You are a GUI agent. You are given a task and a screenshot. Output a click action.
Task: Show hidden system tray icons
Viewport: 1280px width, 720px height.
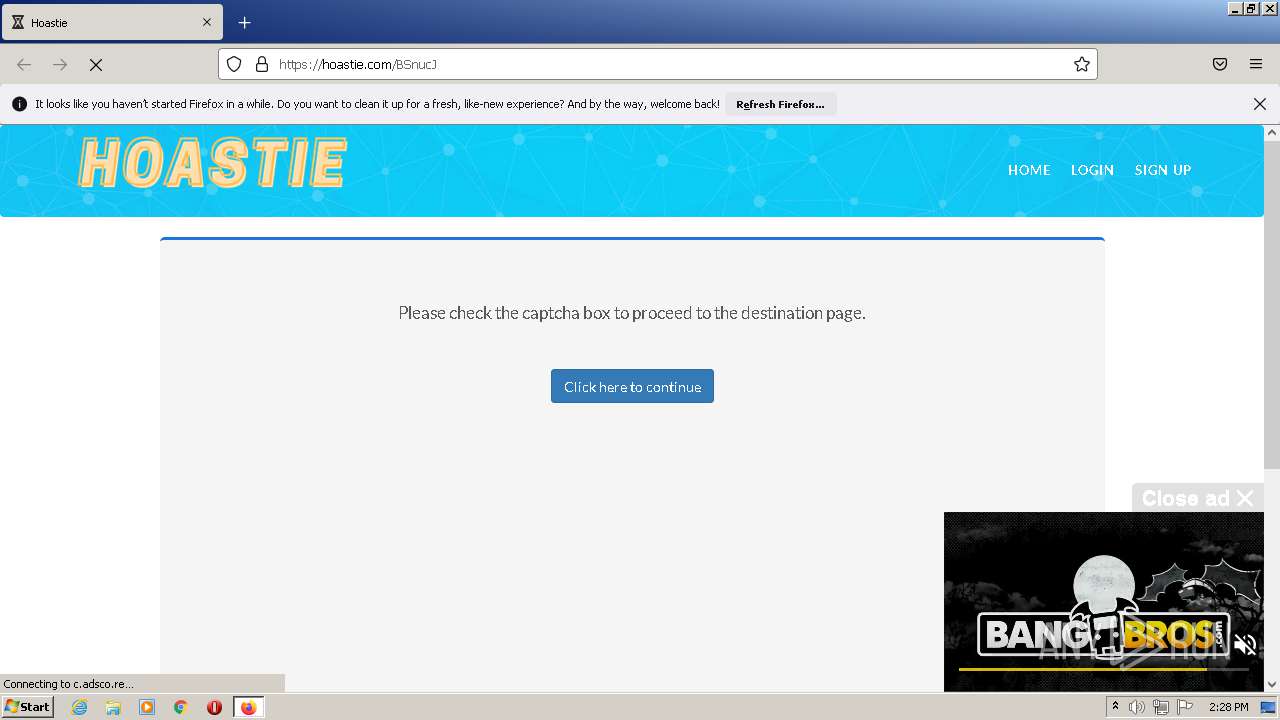1115,707
